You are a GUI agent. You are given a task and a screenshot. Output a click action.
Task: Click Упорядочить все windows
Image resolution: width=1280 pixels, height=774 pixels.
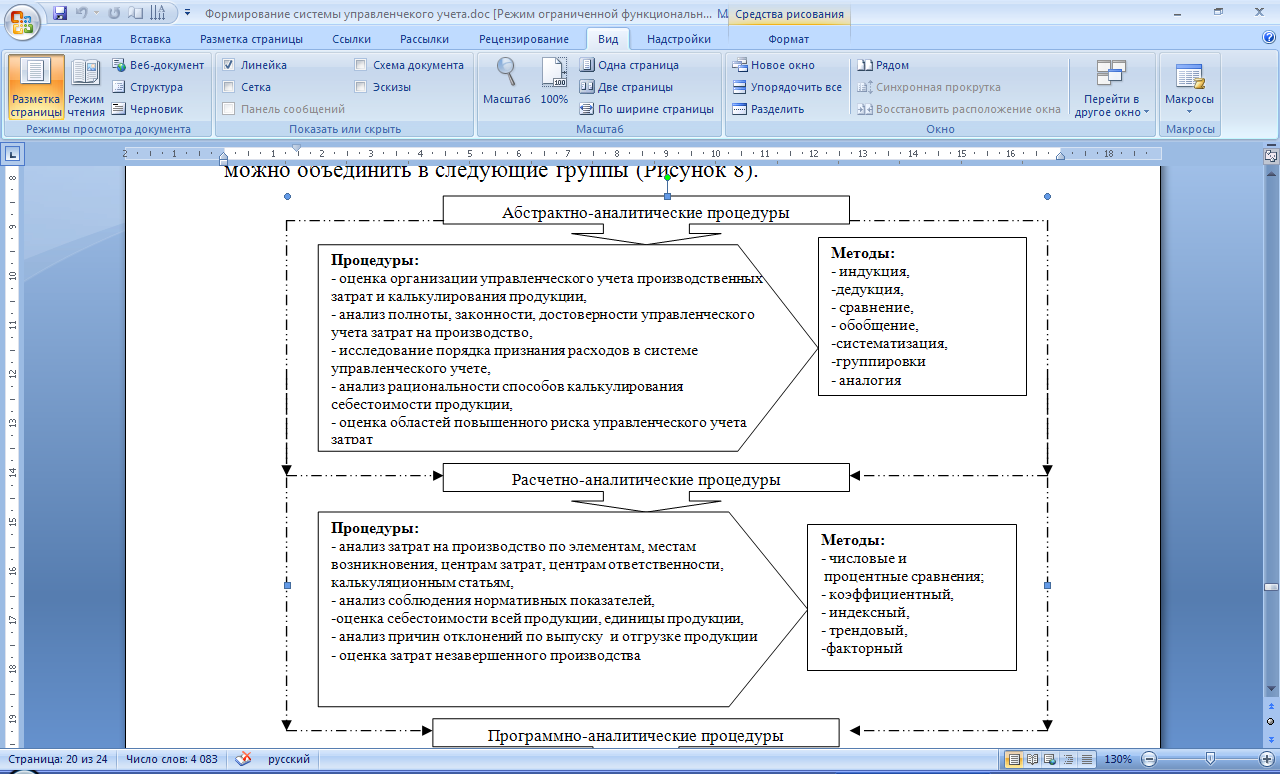(787, 87)
